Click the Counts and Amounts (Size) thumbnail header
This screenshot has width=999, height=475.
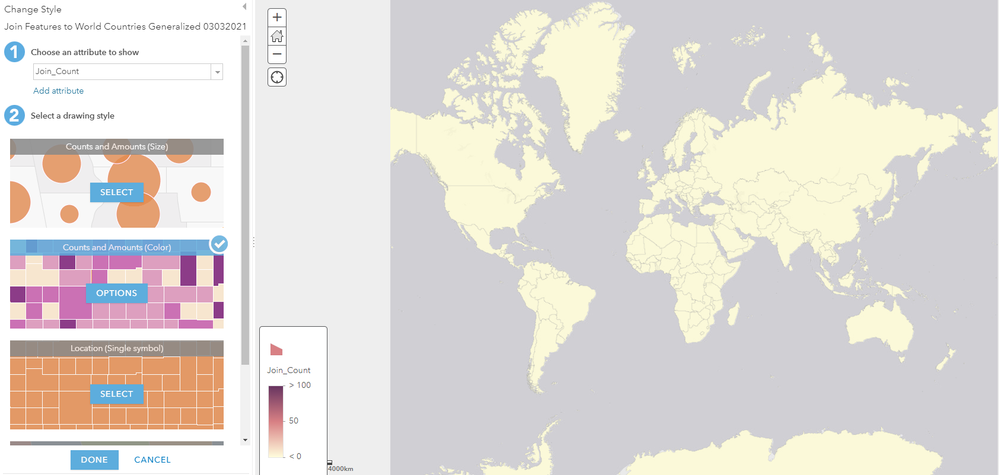point(117,146)
